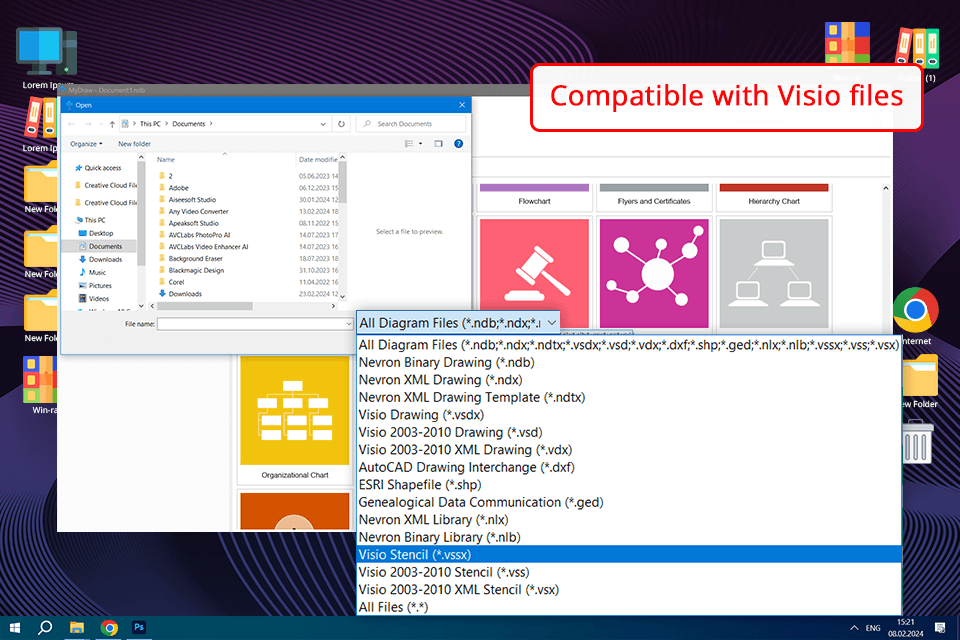This screenshot has width=960, height=640.
Task: Select the Background Eraser folder
Action: 190,258
